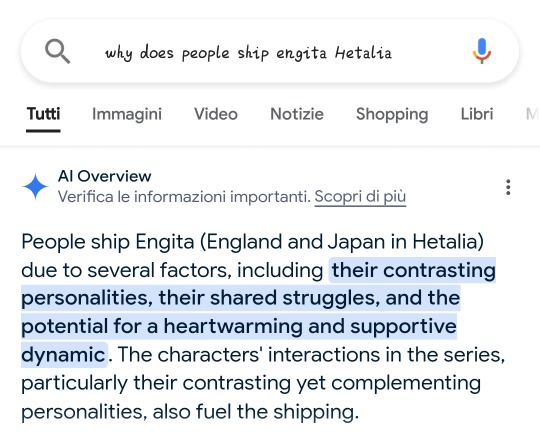Open the three-dot AI Overview options menu
Screen dimensions: 540x444
[x=508, y=187]
